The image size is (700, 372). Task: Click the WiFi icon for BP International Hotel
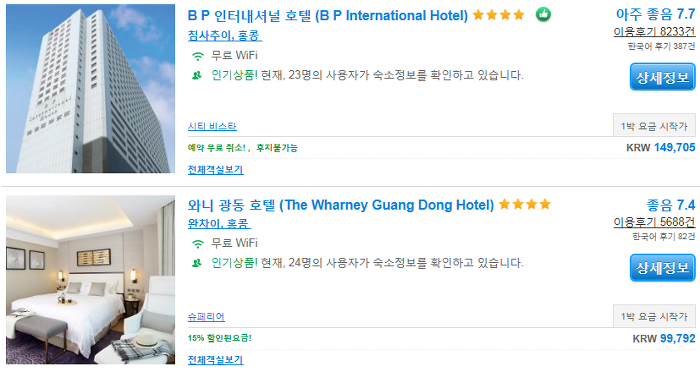coord(197,56)
